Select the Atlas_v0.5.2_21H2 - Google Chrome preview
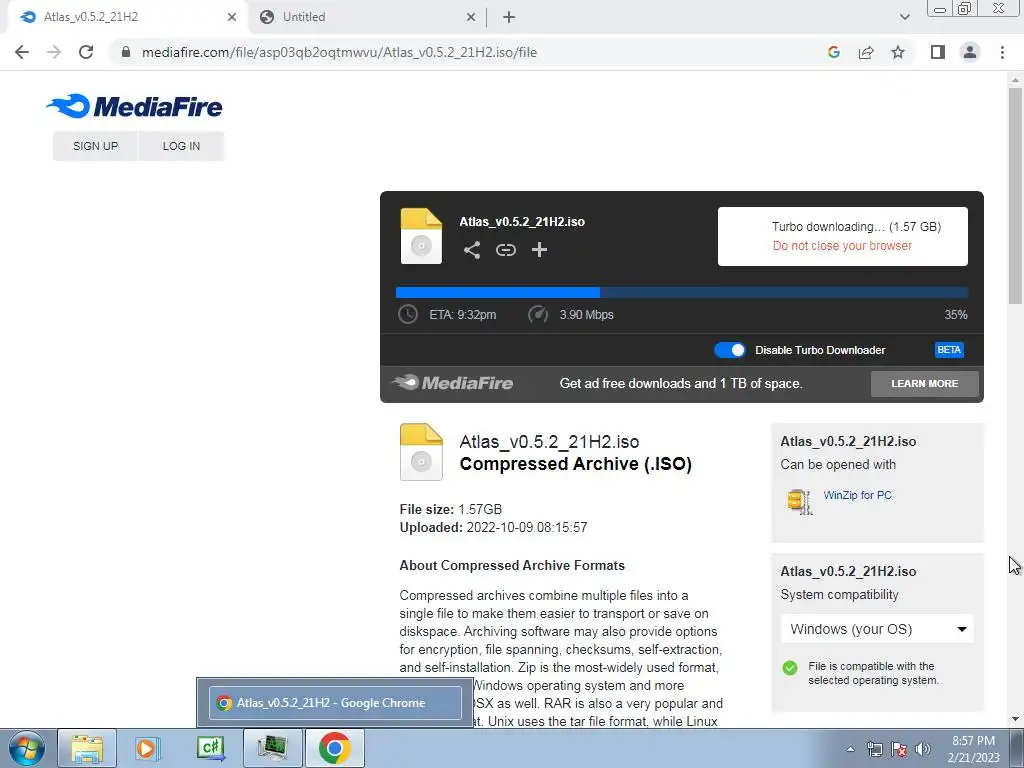 pos(335,703)
